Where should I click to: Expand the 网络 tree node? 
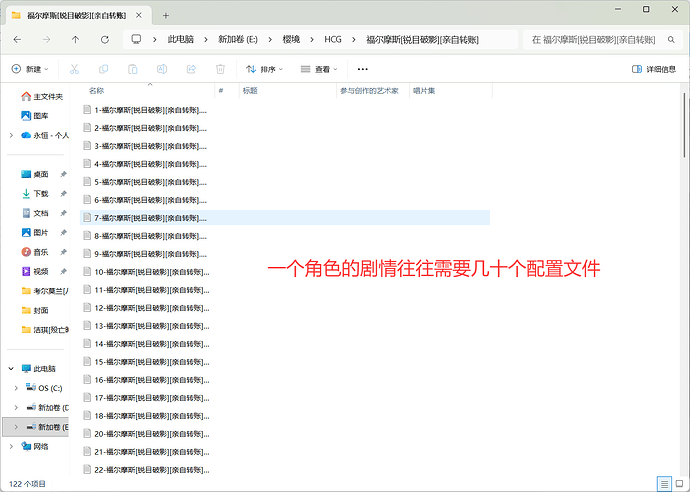(11, 447)
